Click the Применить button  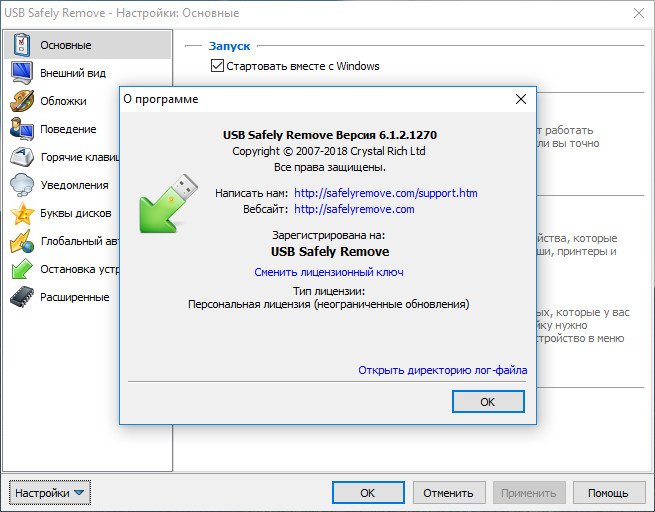tap(529, 493)
